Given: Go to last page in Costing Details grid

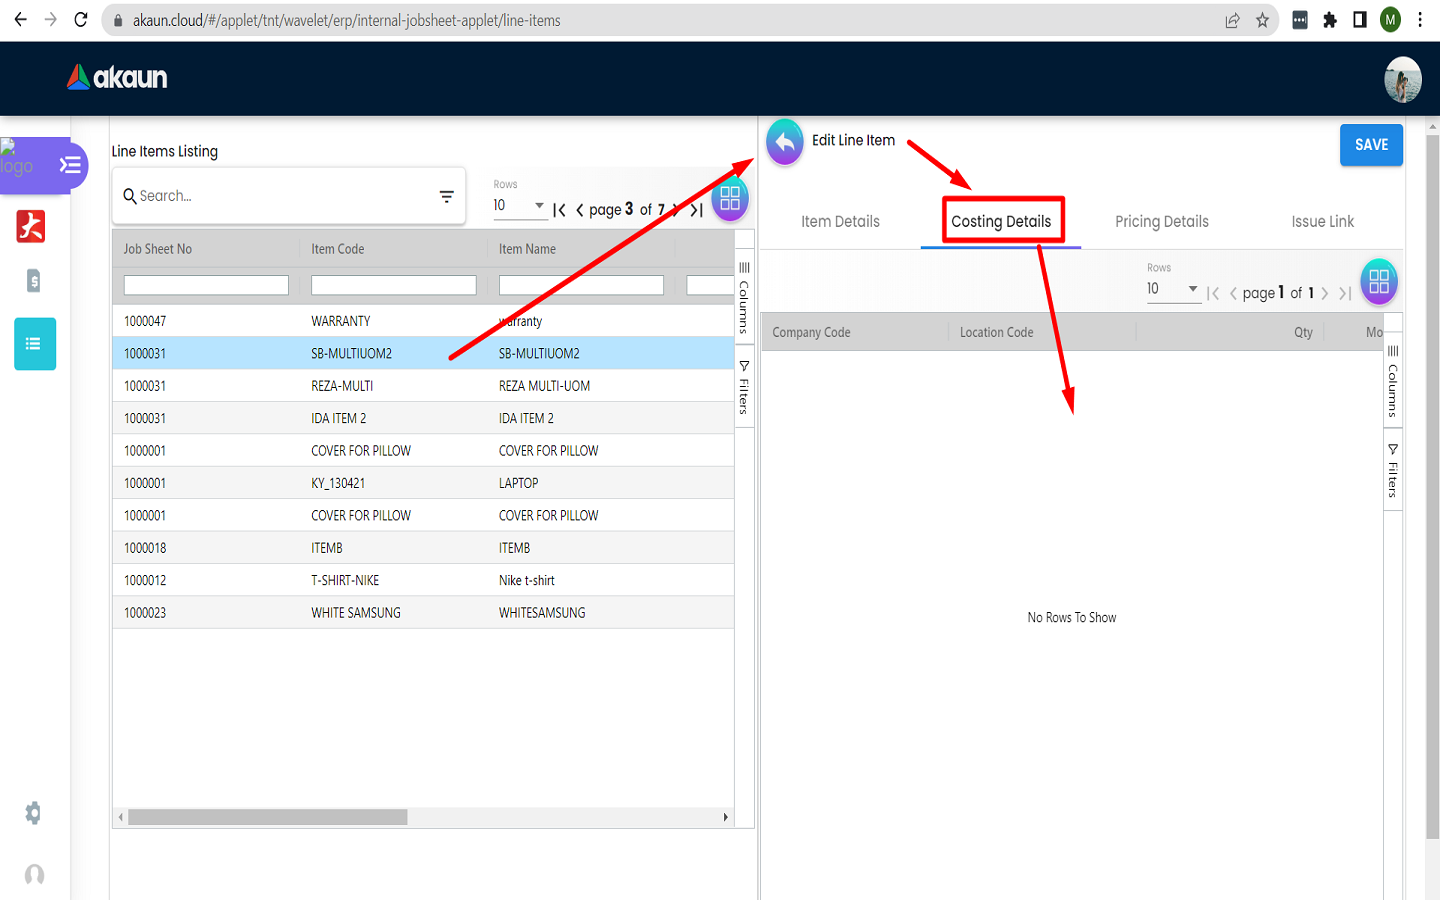Looking at the screenshot, I should coord(1345,293).
